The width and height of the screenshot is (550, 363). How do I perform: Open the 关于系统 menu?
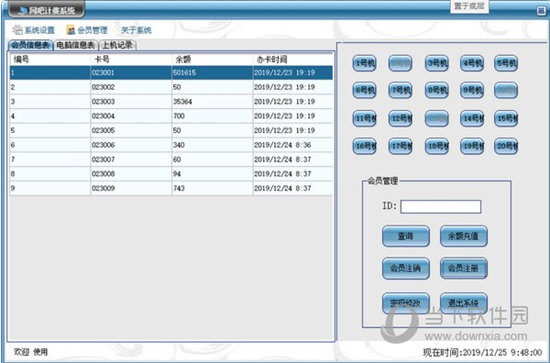tap(136, 30)
